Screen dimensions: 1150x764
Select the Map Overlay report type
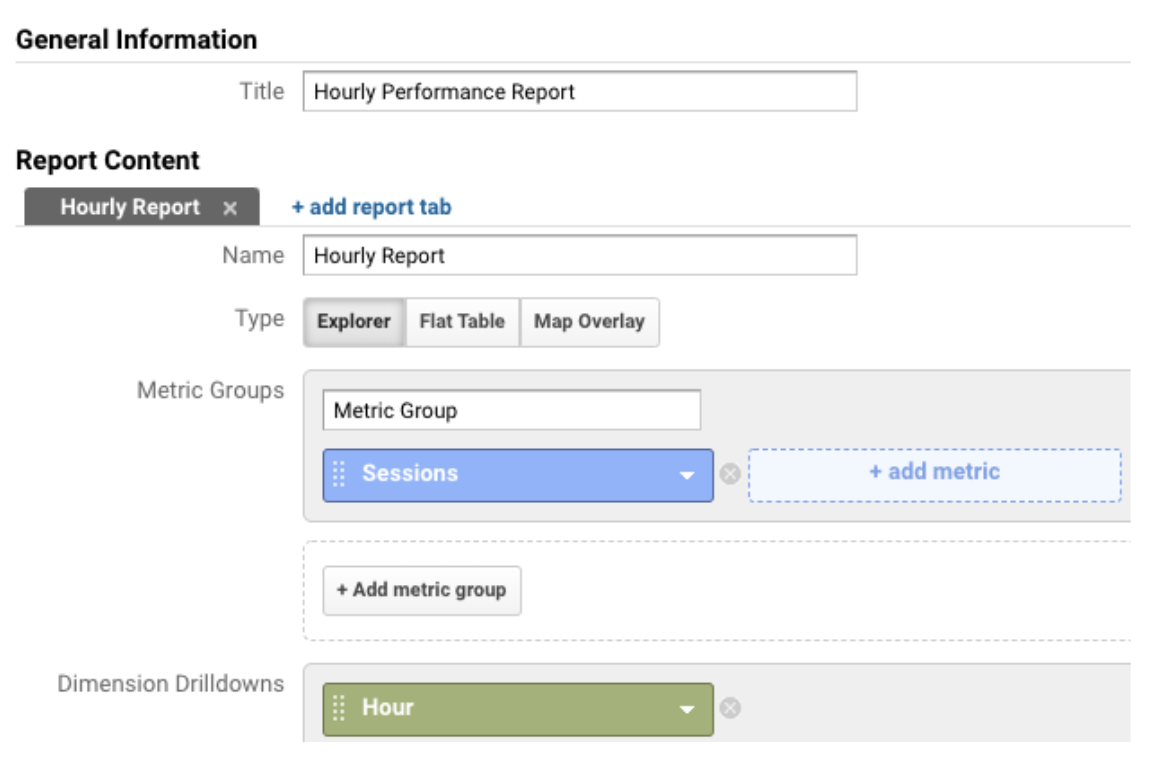click(x=589, y=322)
